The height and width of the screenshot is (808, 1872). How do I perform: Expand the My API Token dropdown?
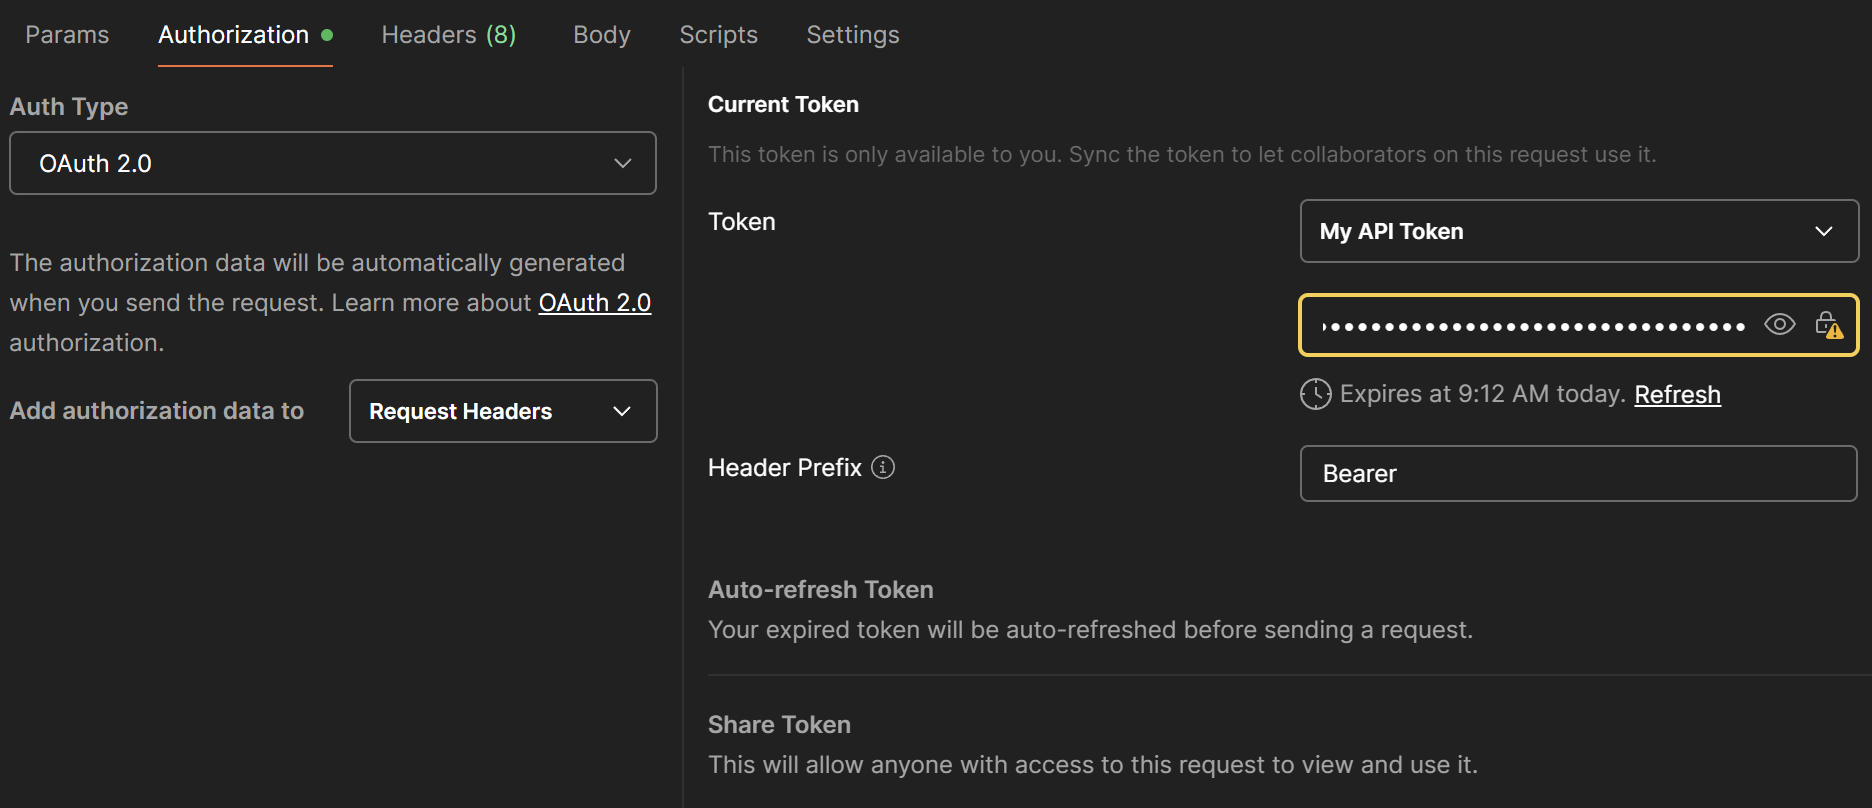pyautogui.click(x=1579, y=231)
